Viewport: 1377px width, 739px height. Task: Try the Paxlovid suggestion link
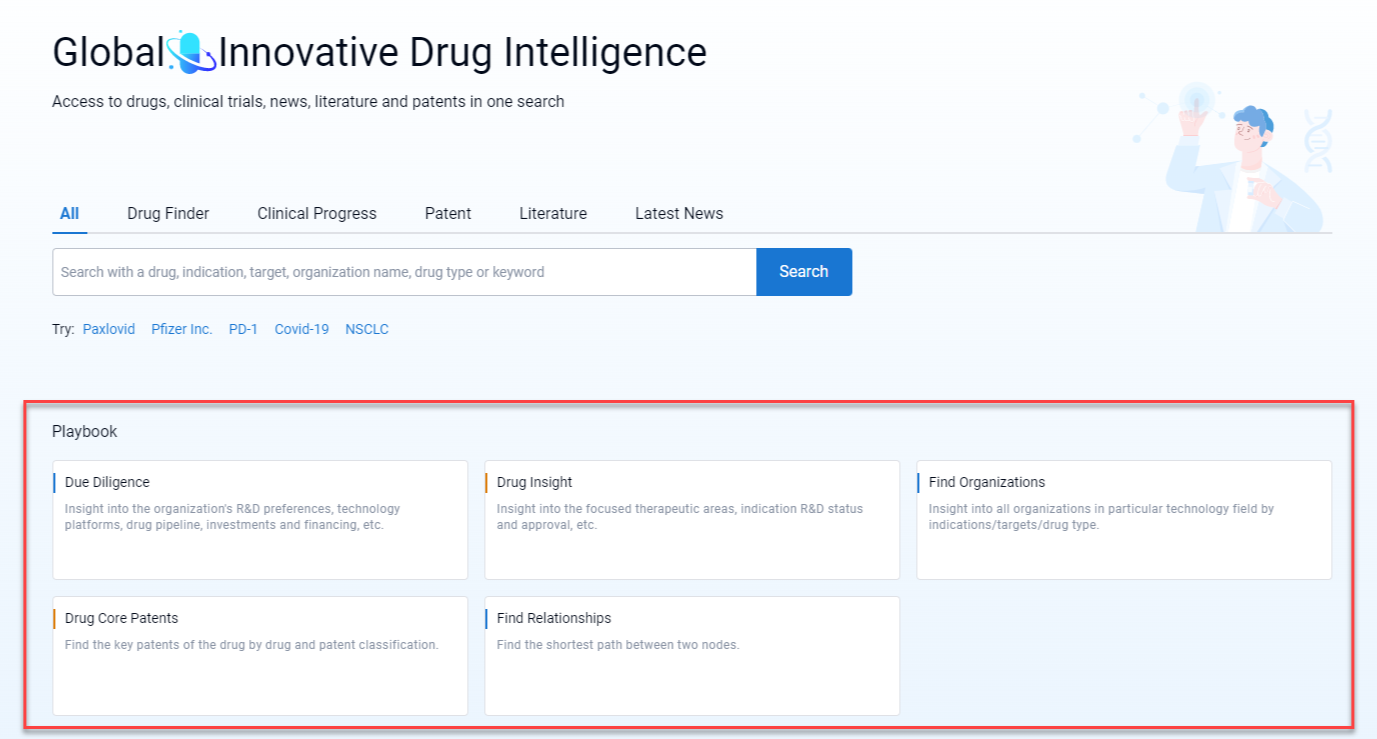109,329
